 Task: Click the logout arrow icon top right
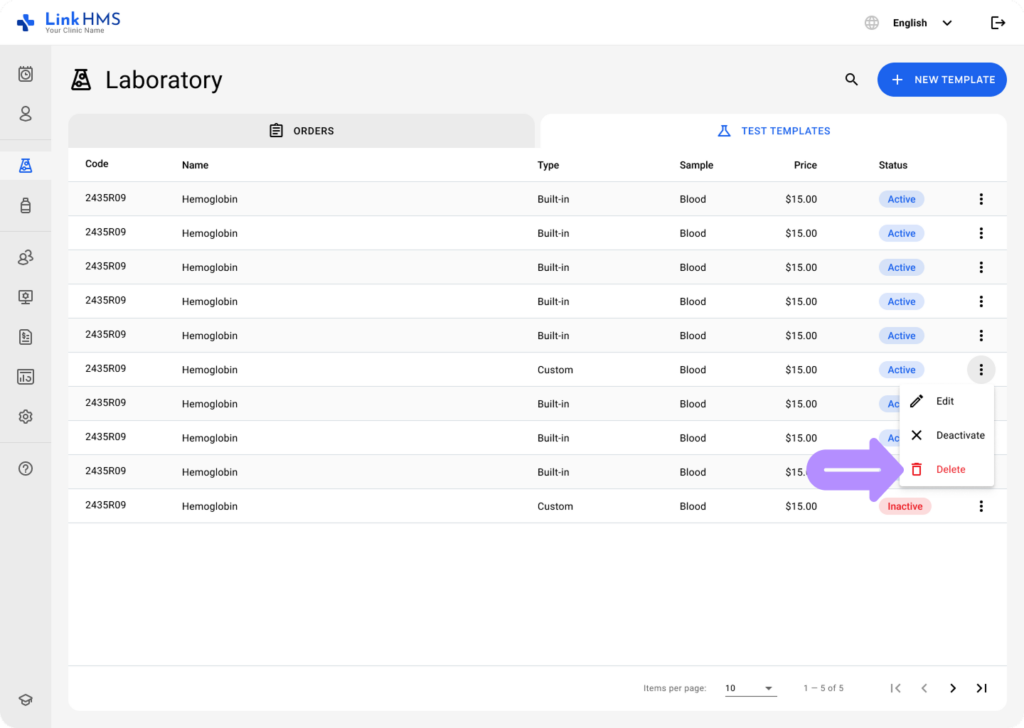coord(998,22)
